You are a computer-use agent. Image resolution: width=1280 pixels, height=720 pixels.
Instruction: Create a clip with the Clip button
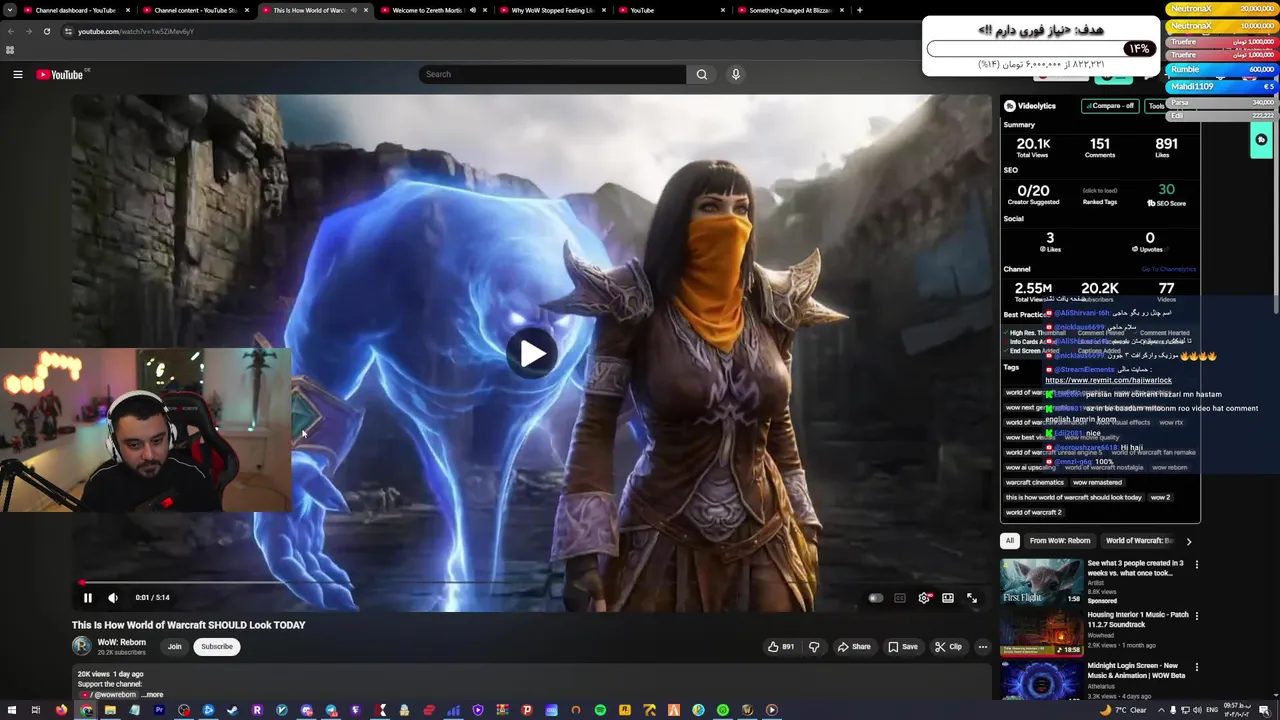click(x=948, y=647)
